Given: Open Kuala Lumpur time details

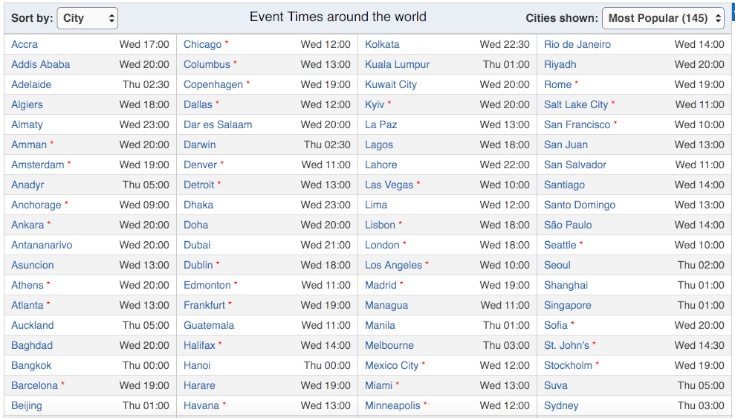Looking at the screenshot, I should point(397,65).
